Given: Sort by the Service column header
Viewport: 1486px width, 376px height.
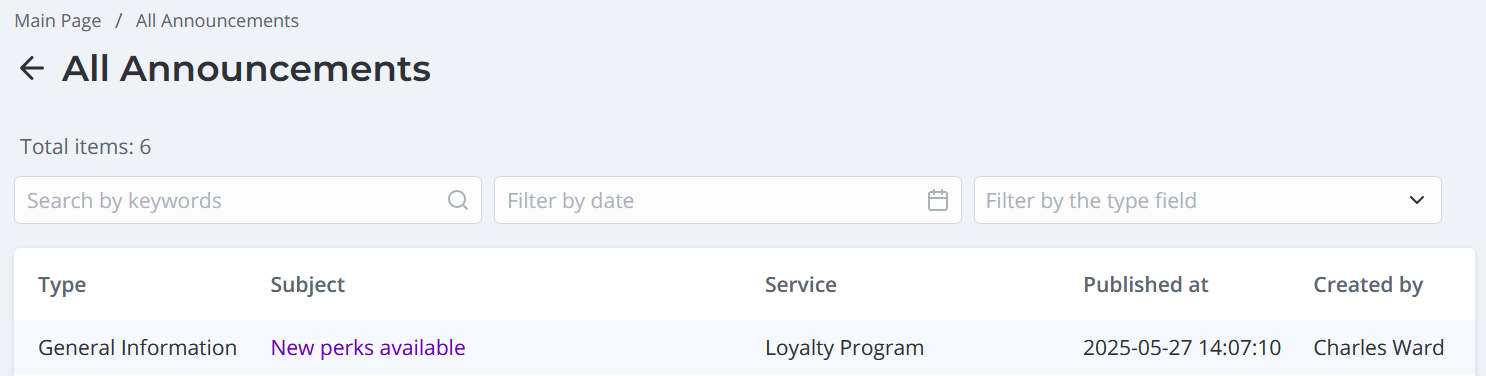Looking at the screenshot, I should [801, 285].
